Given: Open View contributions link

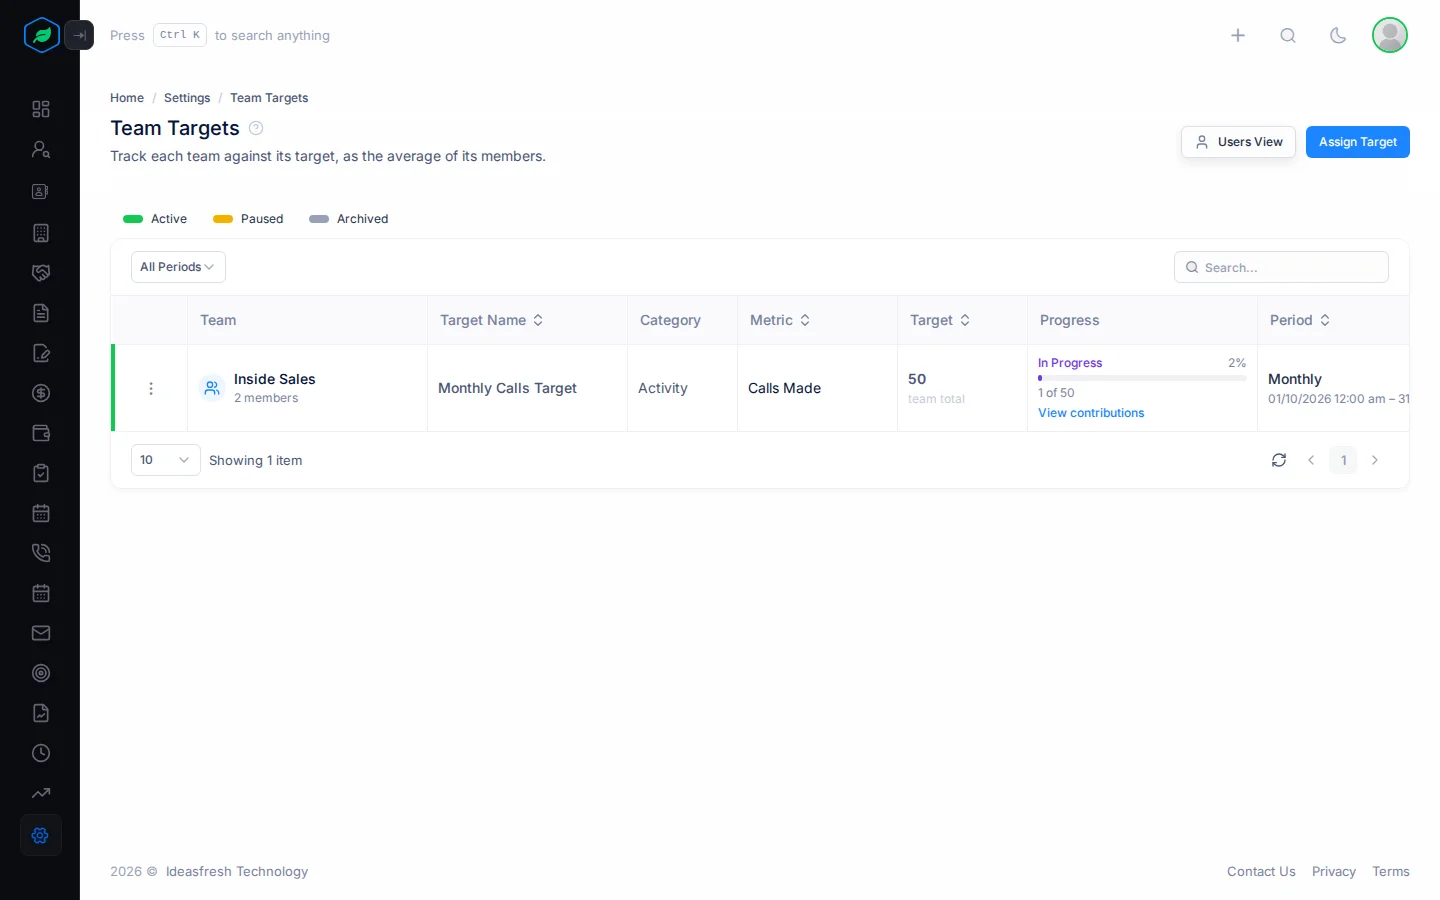Looking at the screenshot, I should [1091, 413].
